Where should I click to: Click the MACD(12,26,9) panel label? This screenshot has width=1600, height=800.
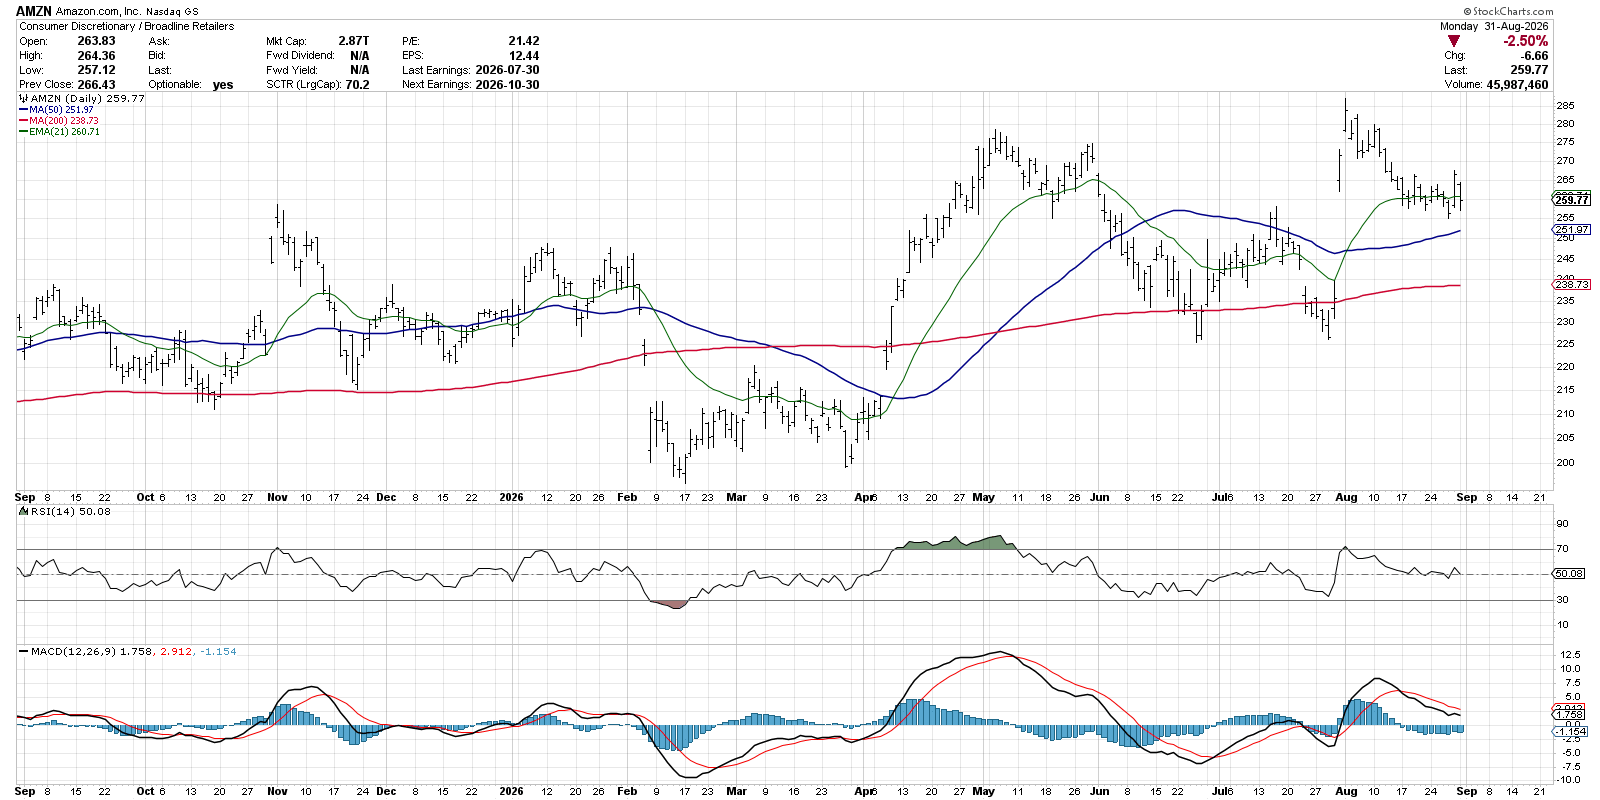72,651
